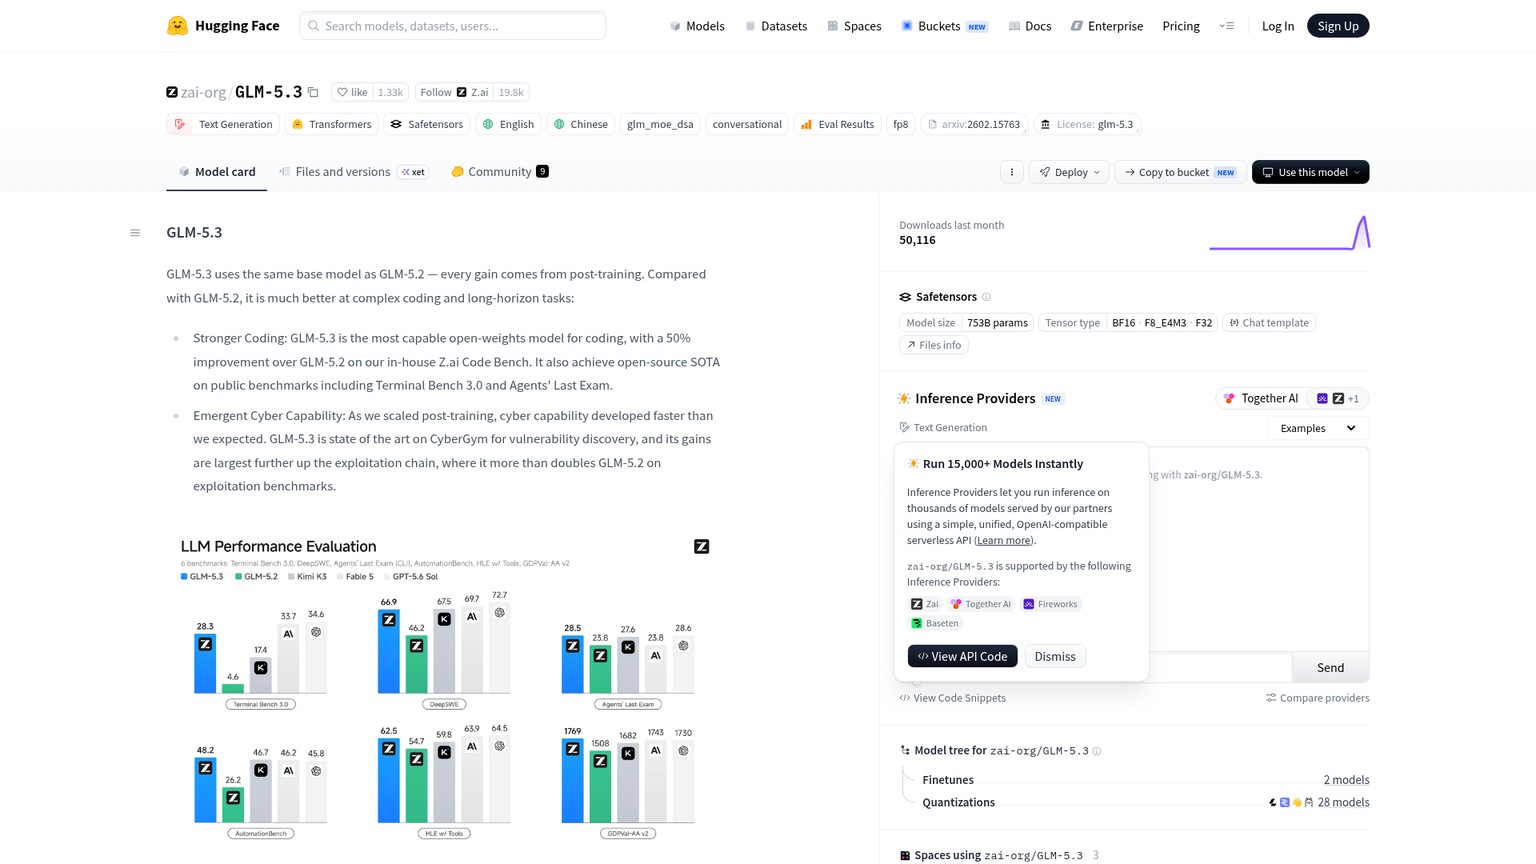Switch to the Files and versions tab
This screenshot has width=1536, height=864.
point(353,172)
